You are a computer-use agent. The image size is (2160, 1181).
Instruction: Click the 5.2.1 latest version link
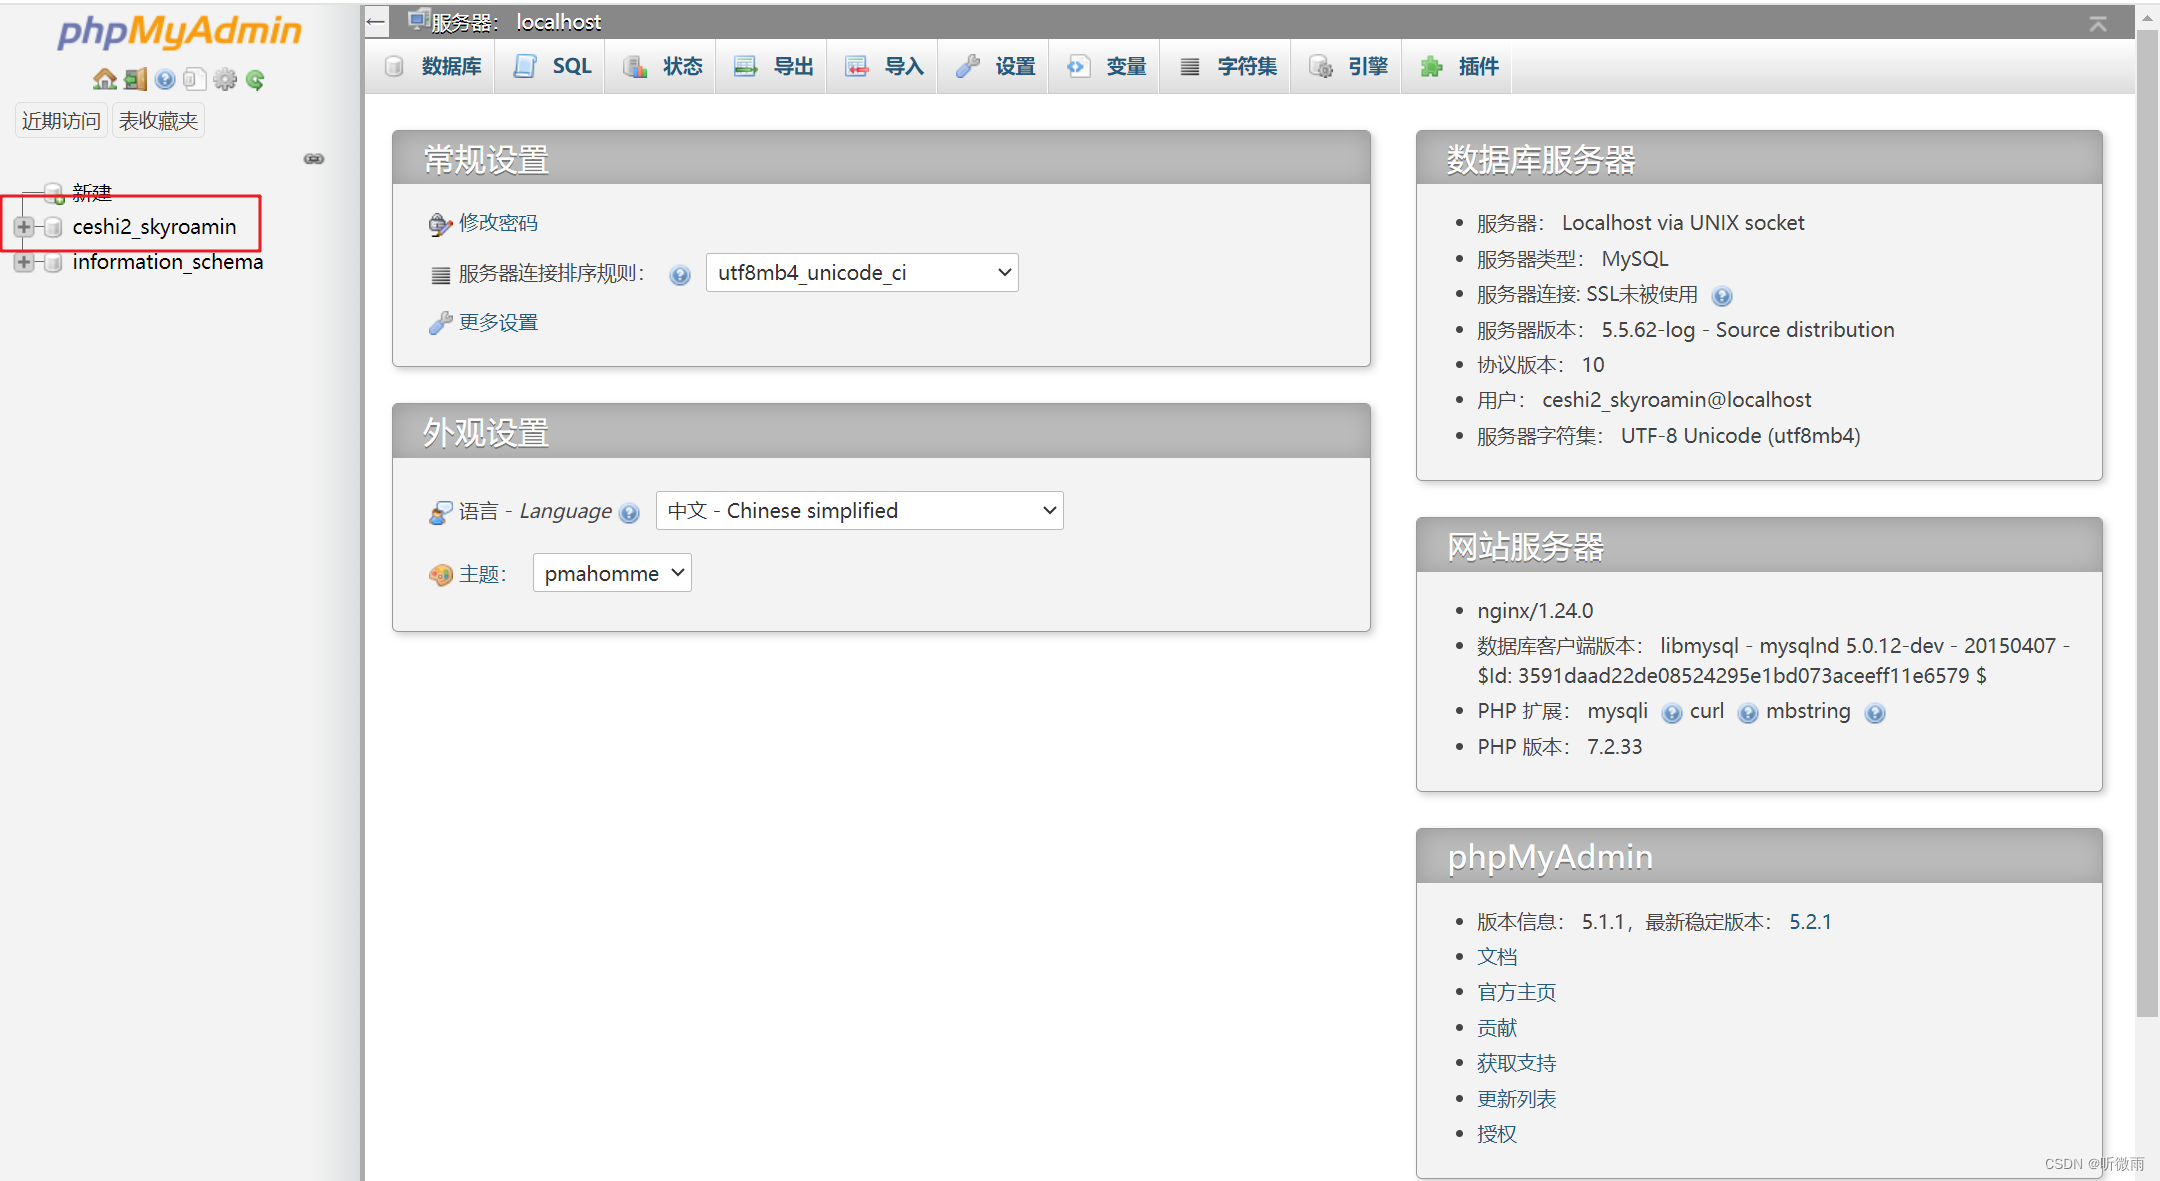tap(1810, 922)
